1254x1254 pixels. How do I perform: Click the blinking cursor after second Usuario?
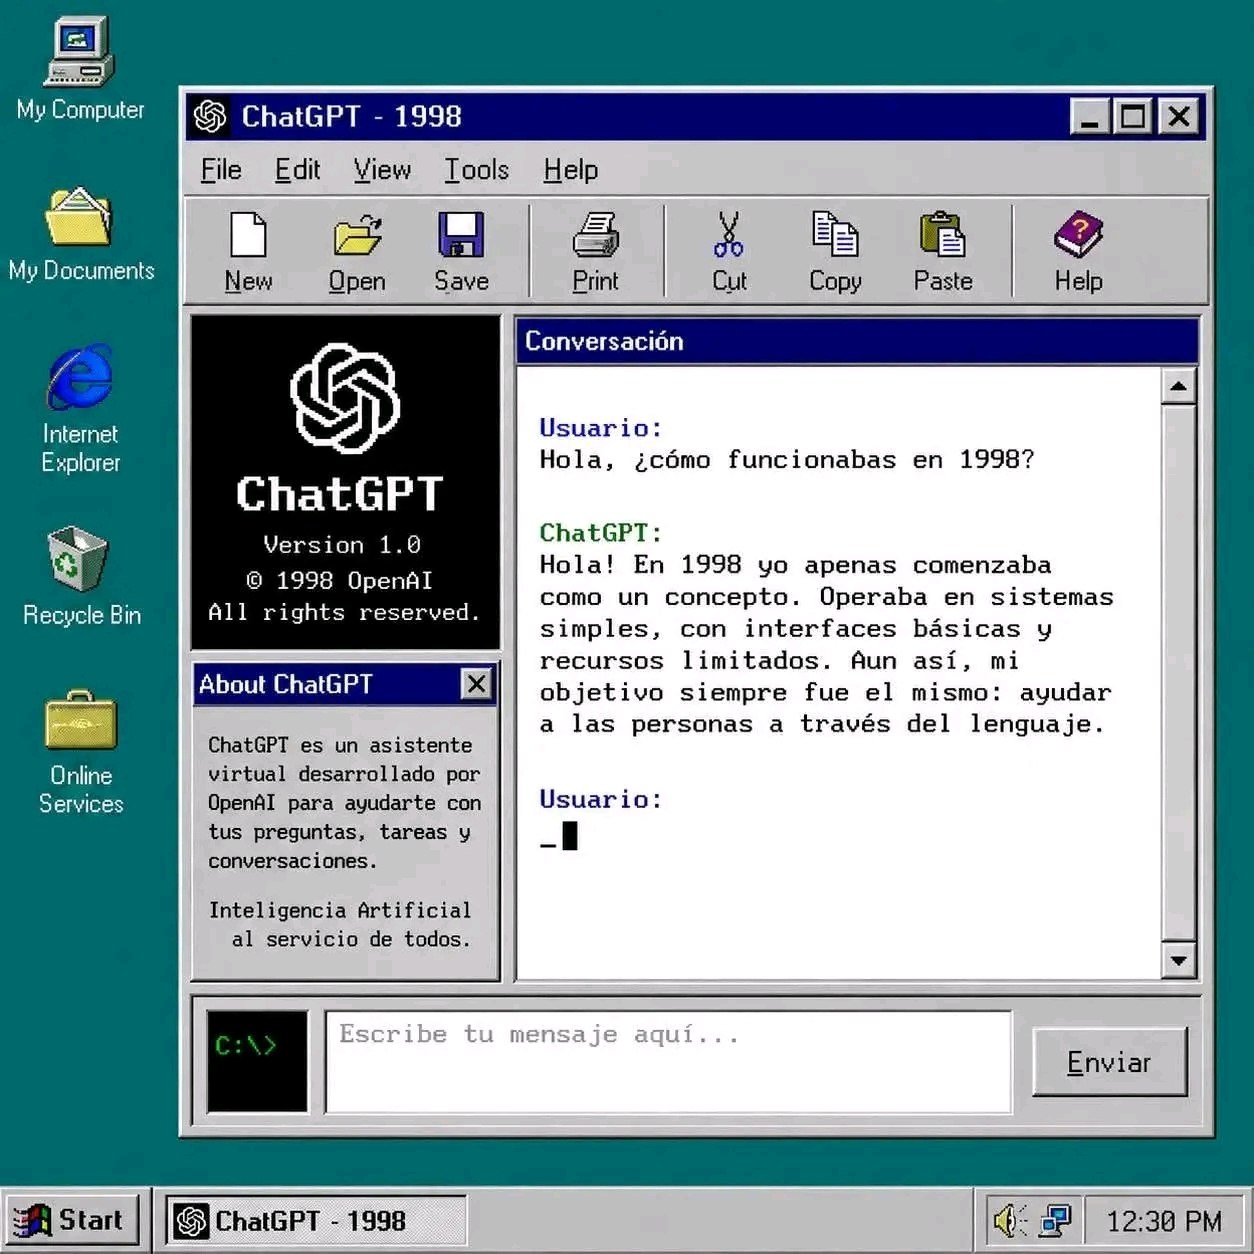[570, 836]
